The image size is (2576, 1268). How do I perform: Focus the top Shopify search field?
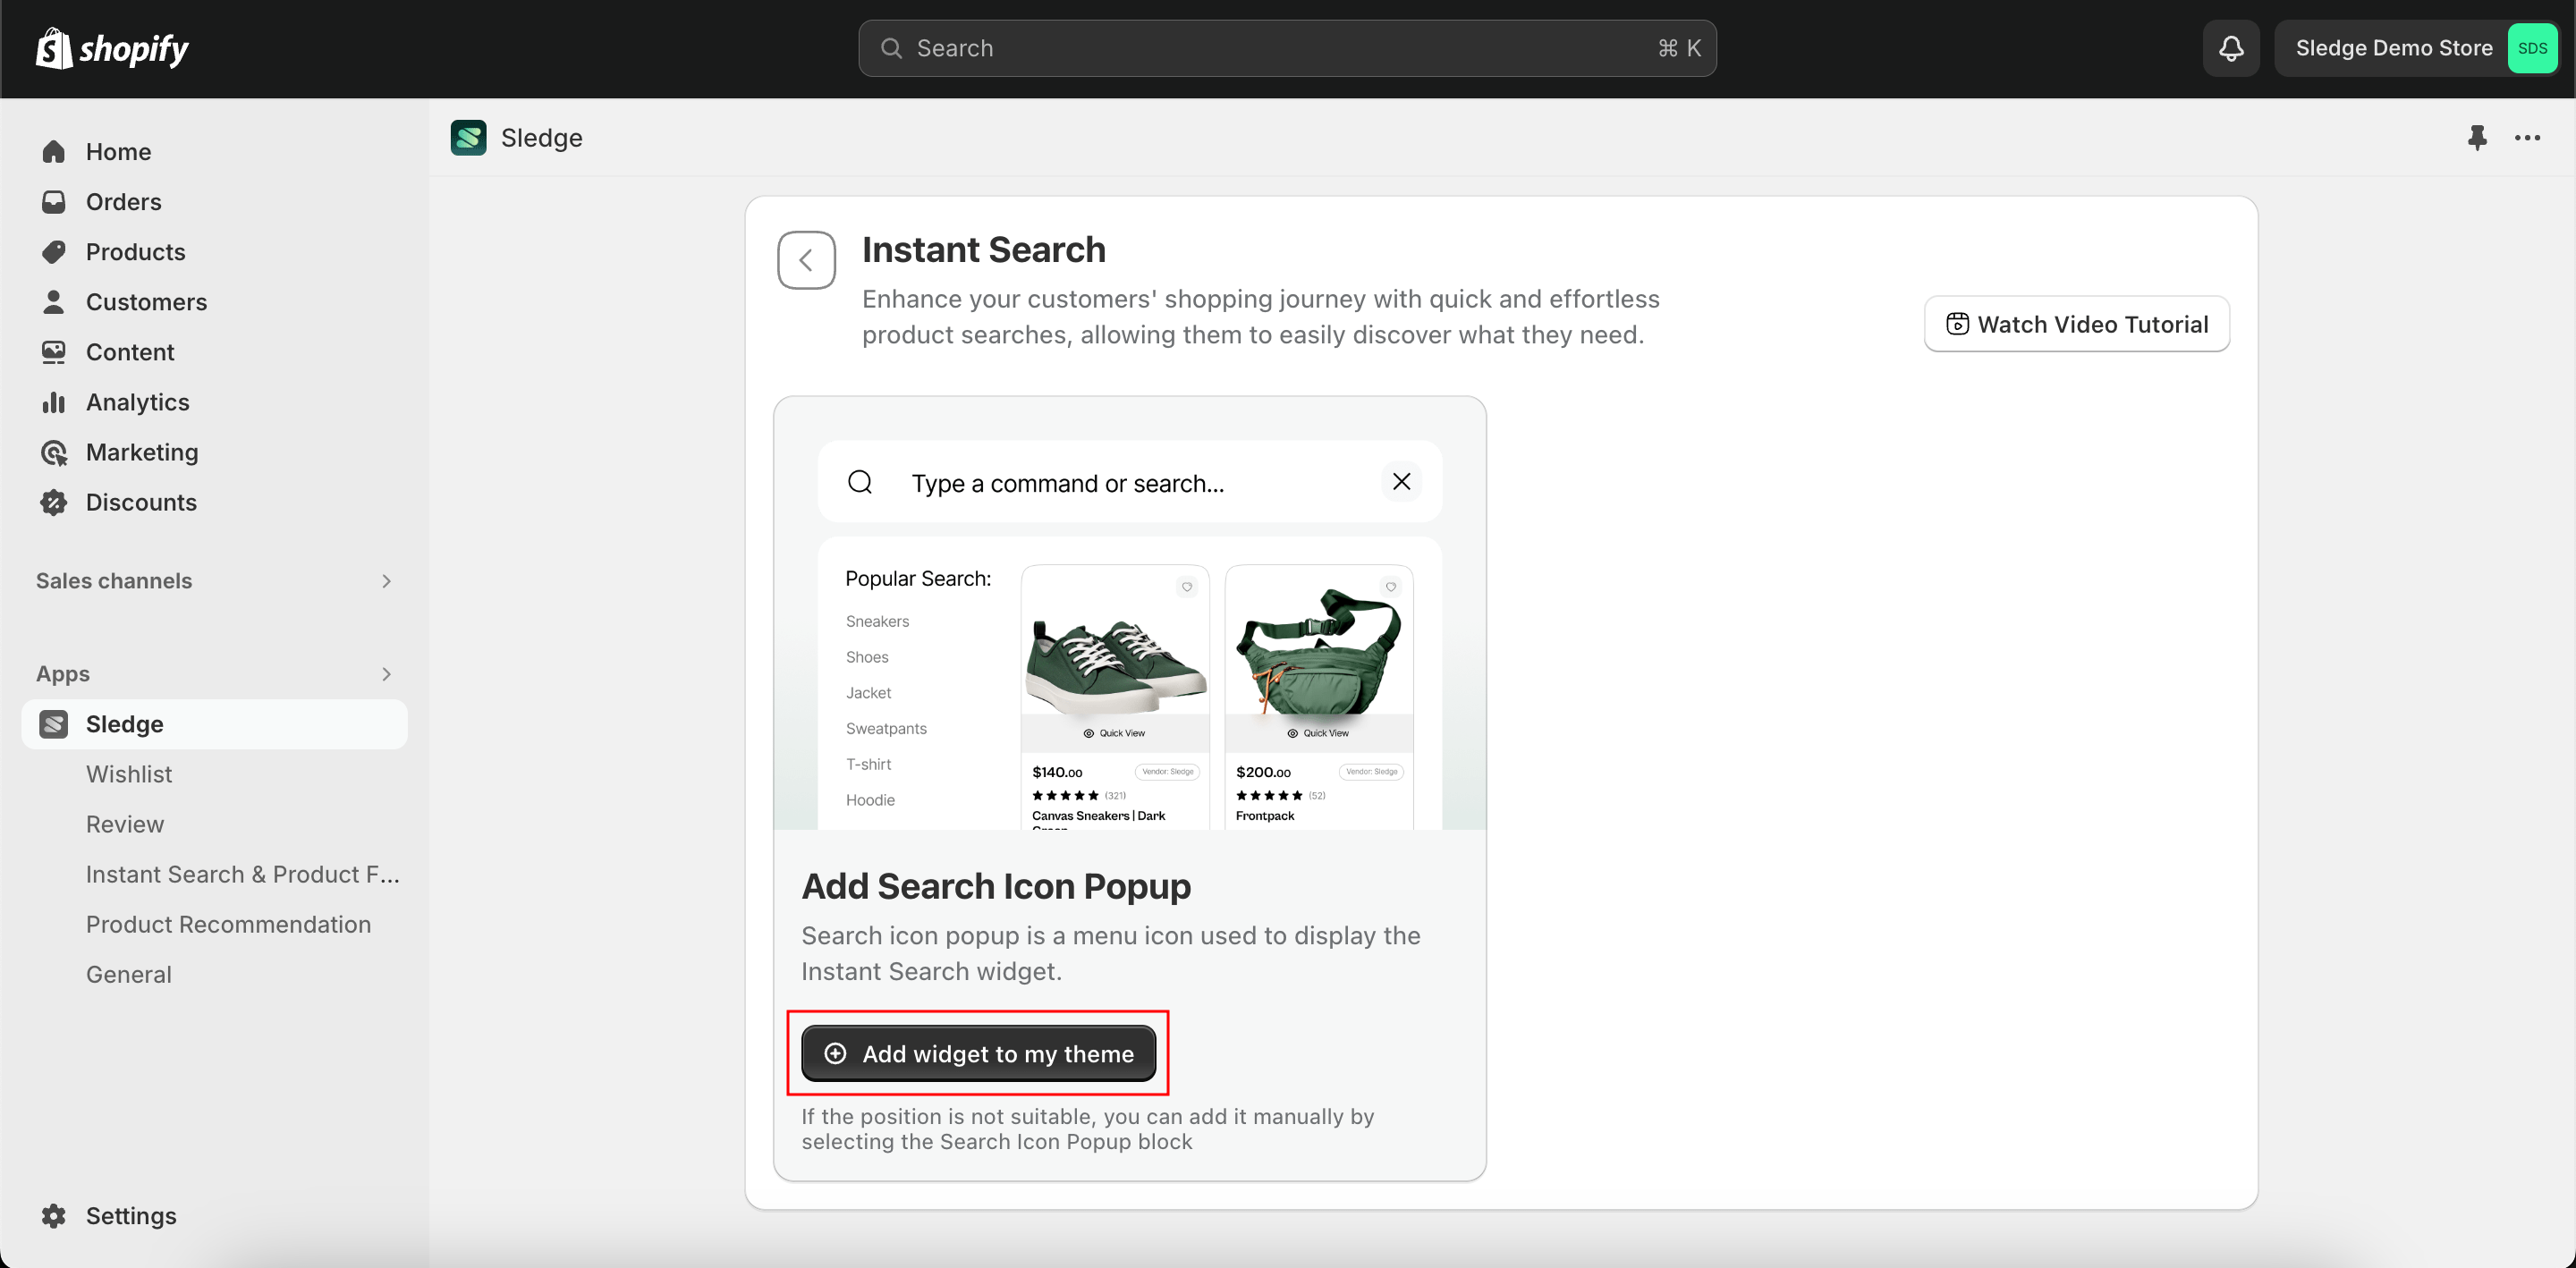[1286, 48]
